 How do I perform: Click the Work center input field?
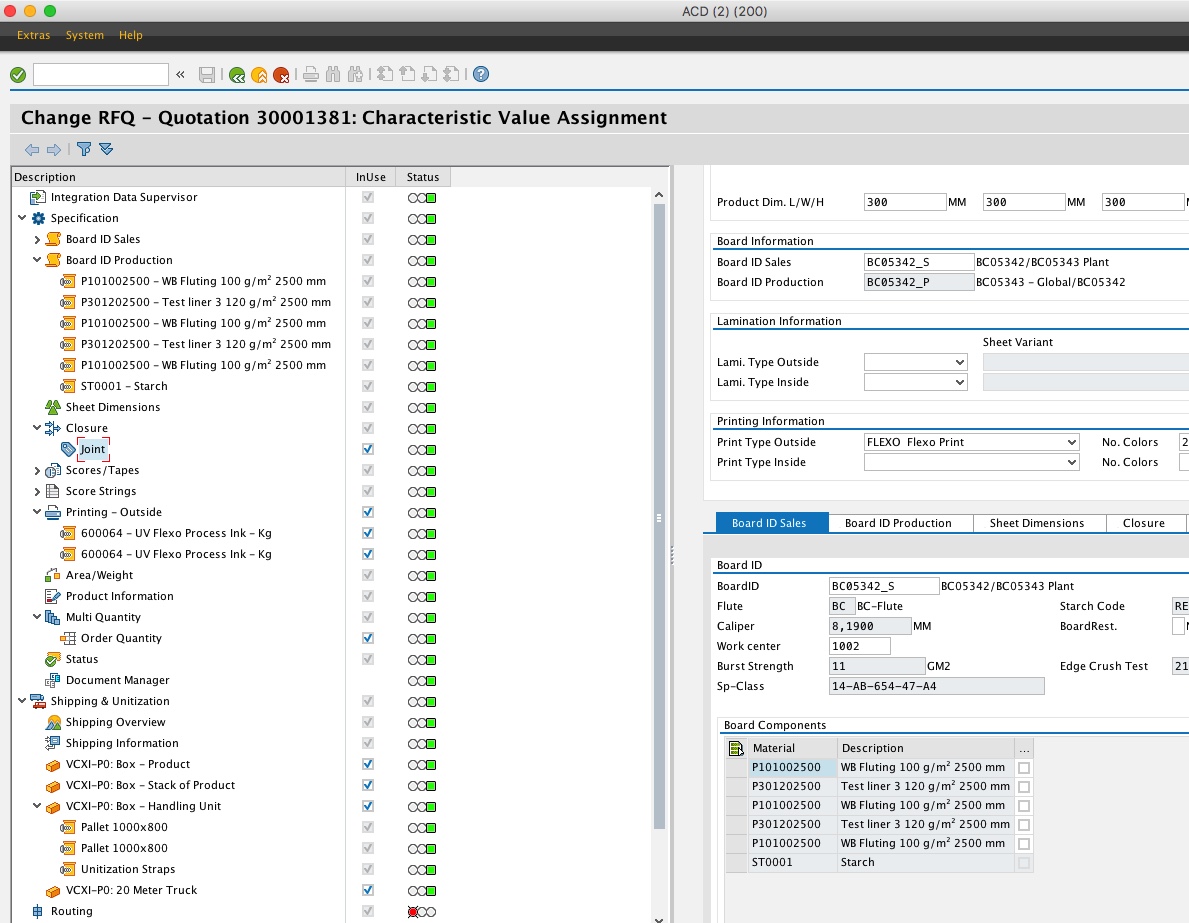tap(859, 646)
